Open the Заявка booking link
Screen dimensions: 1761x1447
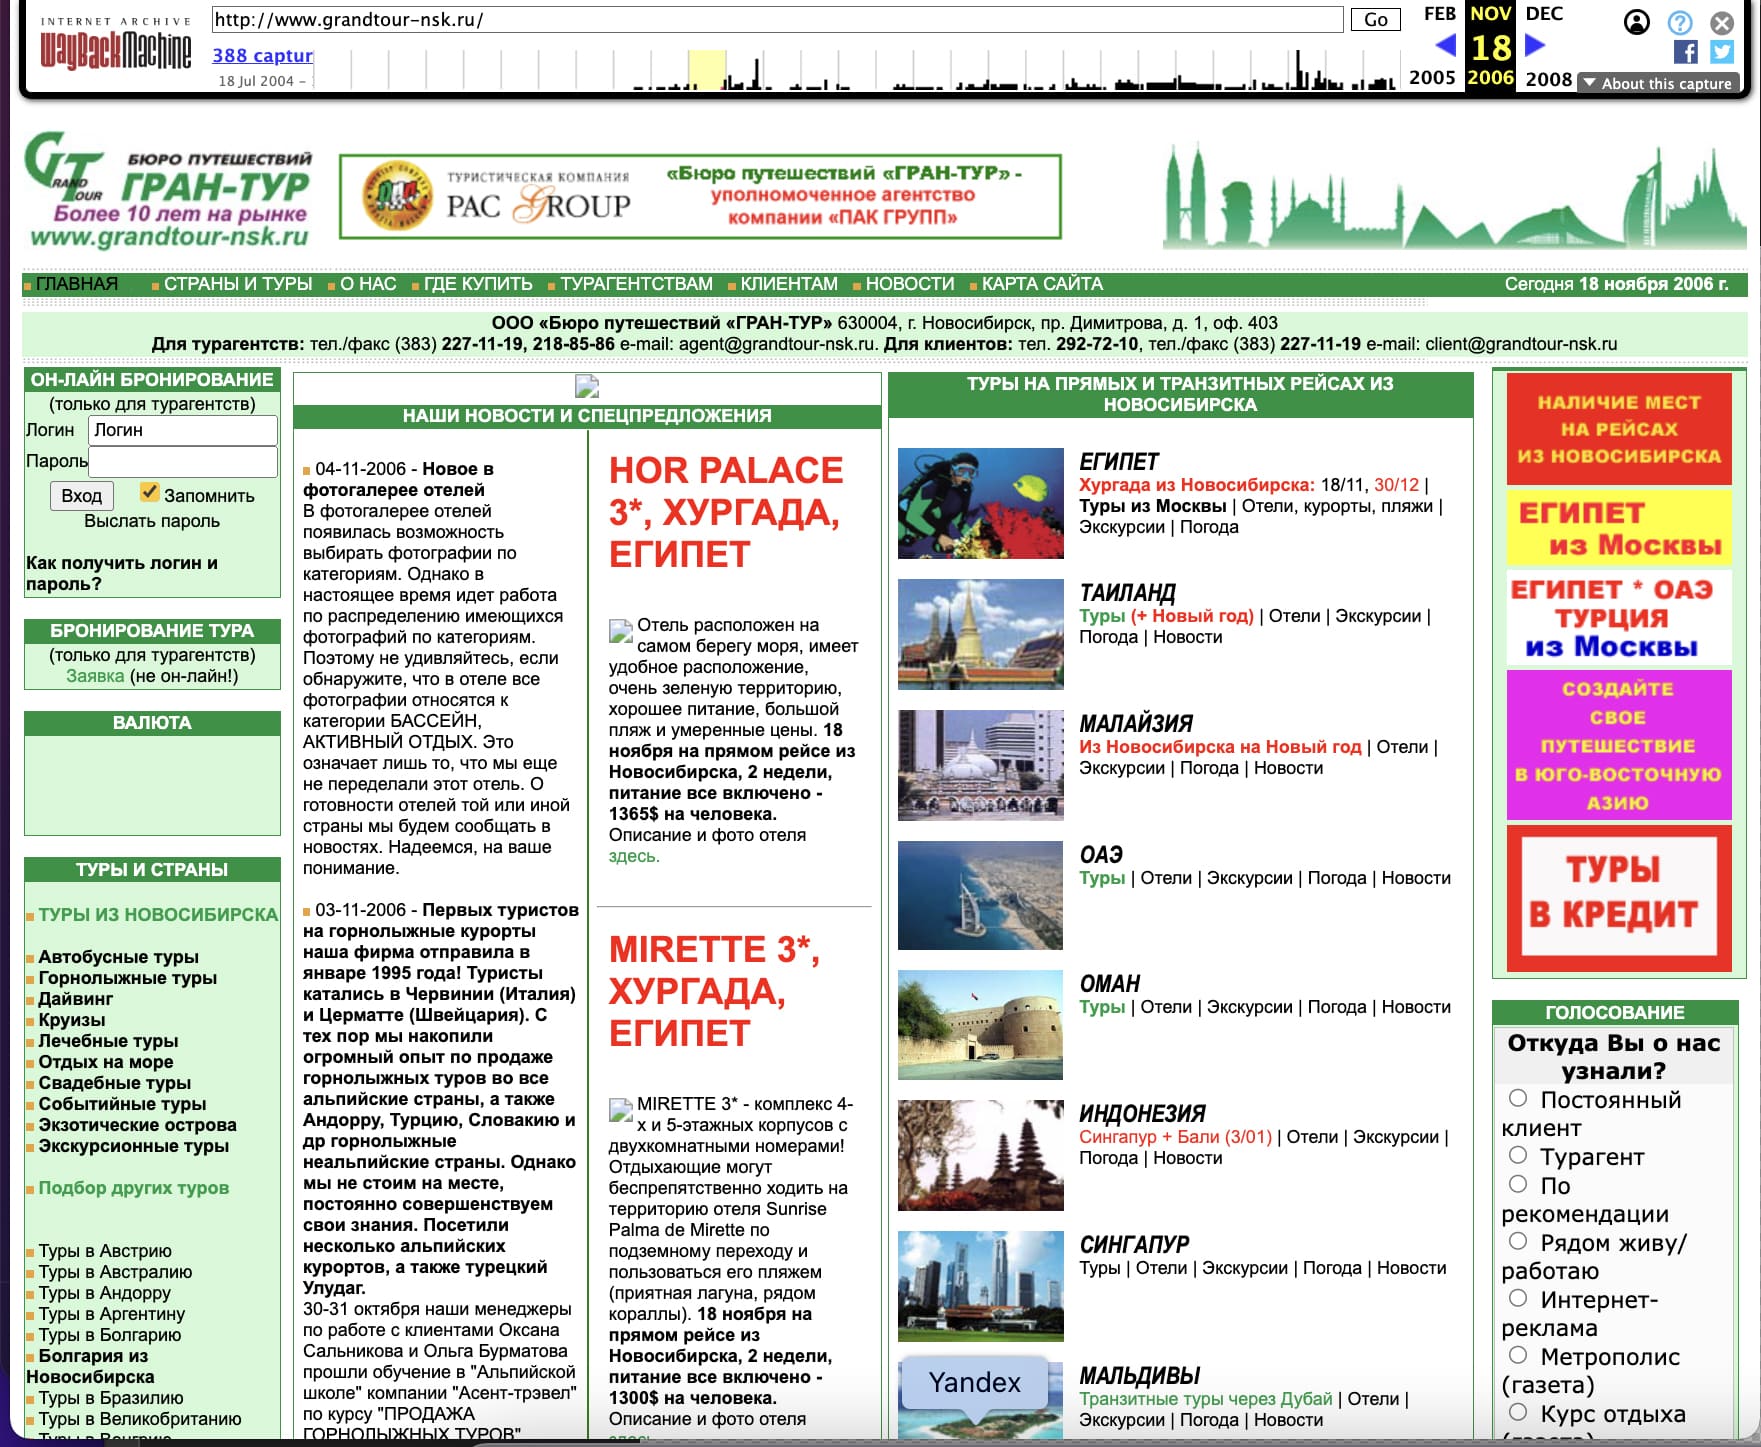95,676
